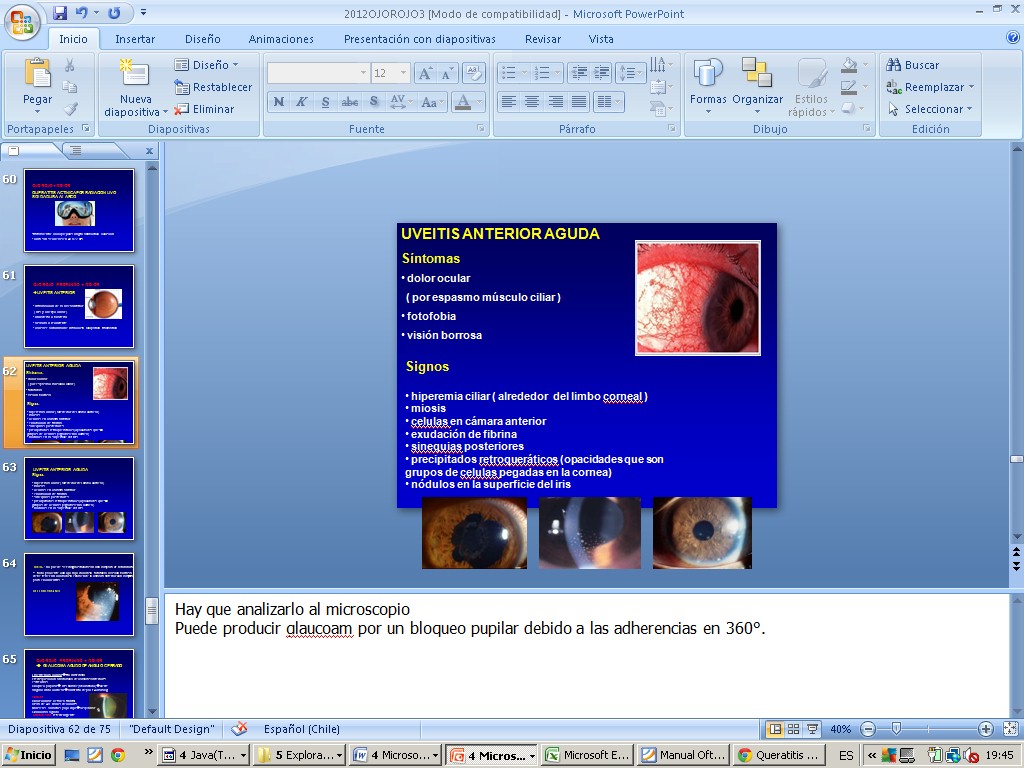Open the Insertar ribbon tab
The image size is (1024, 768).
pyautogui.click(x=135, y=39)
